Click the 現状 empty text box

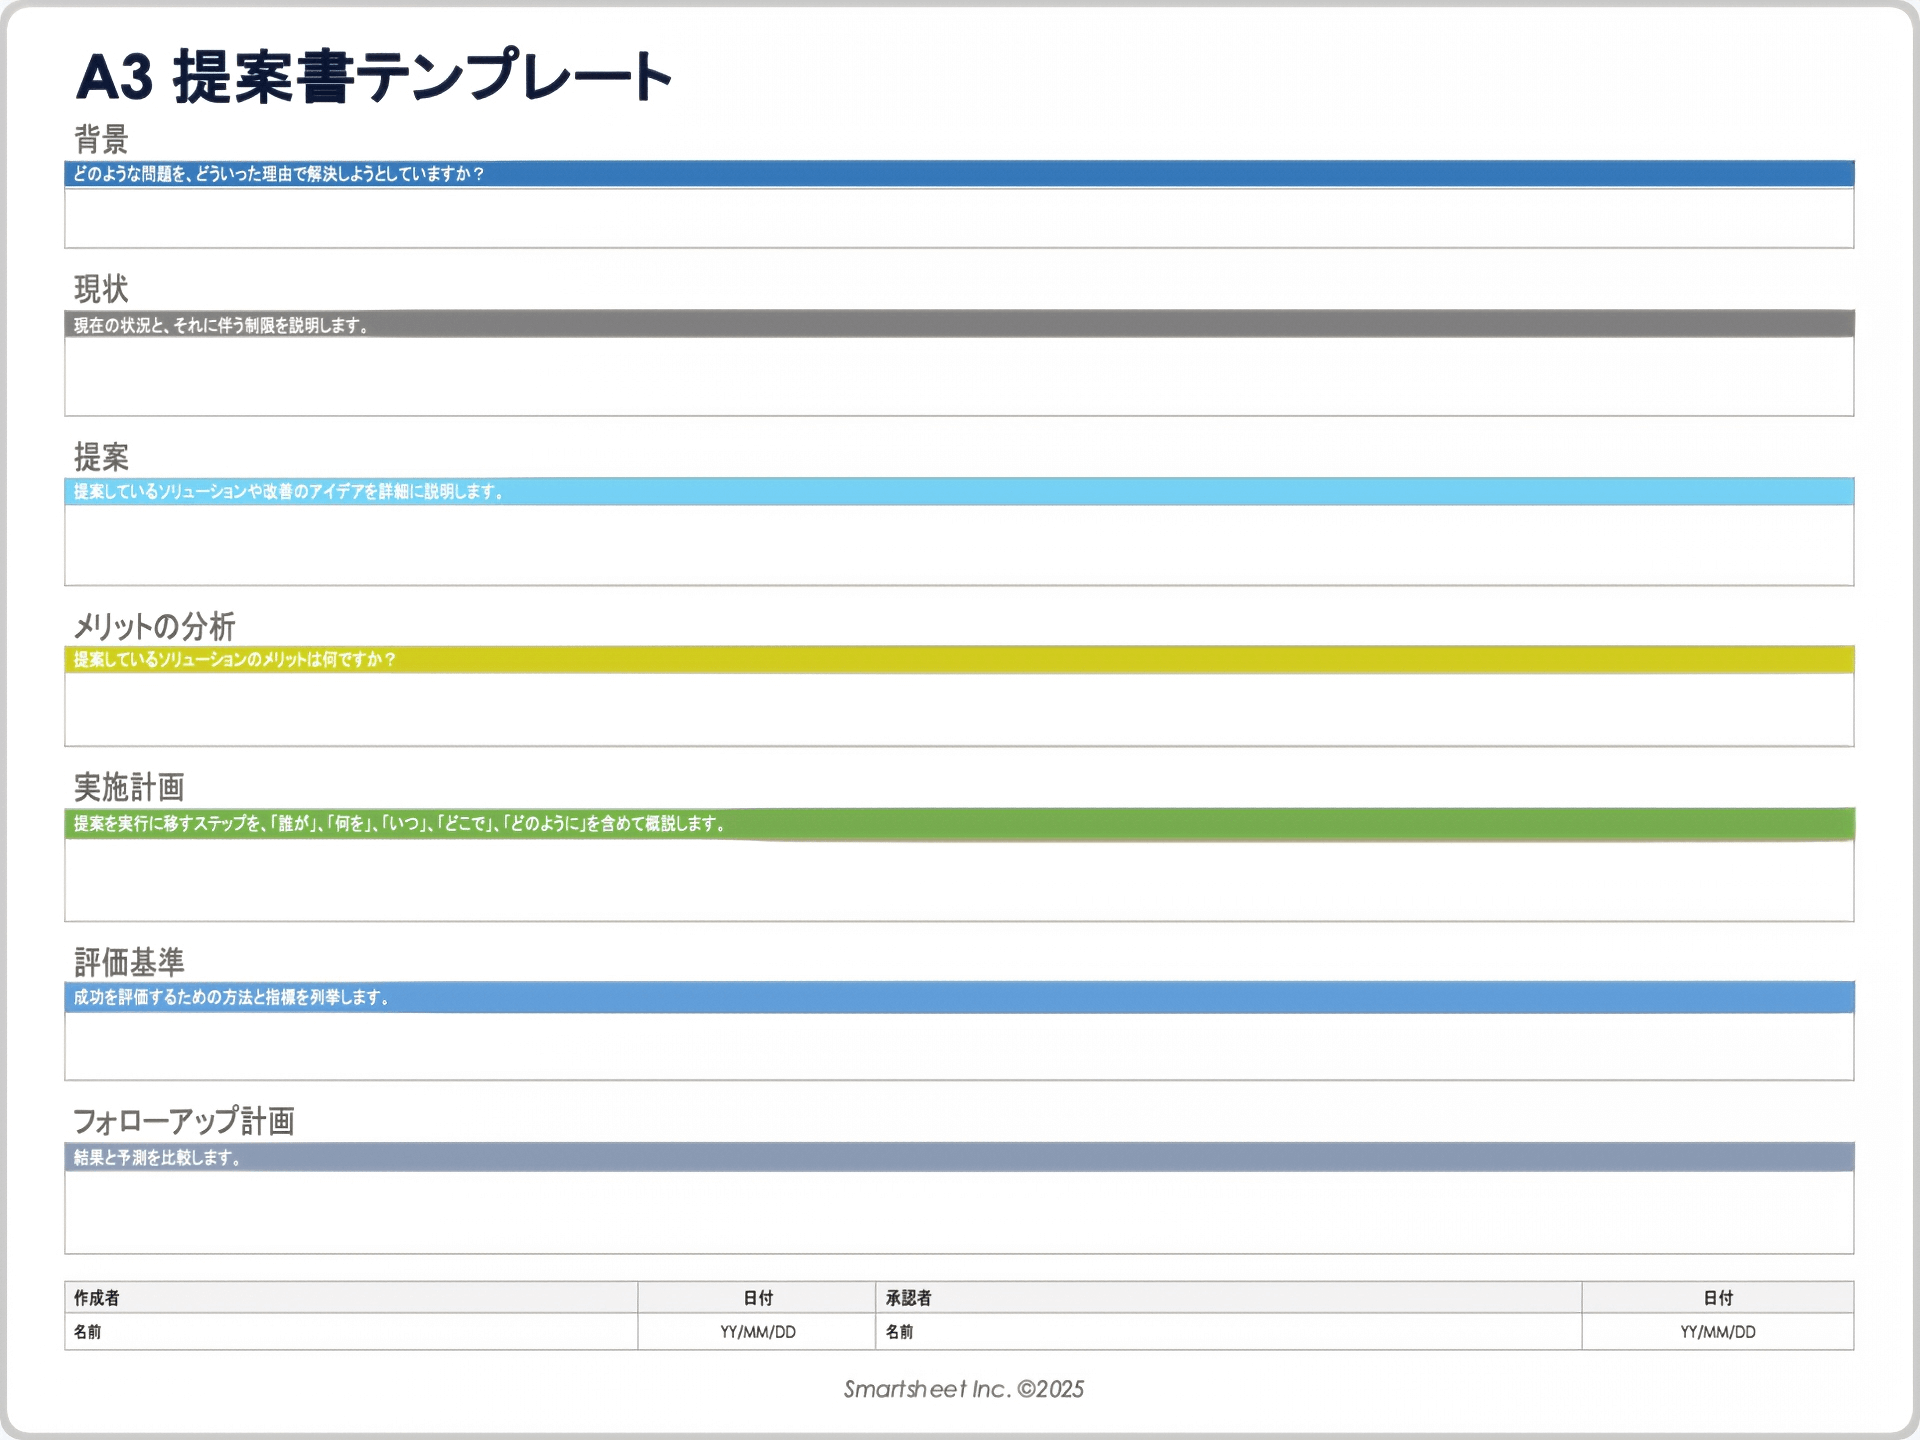(958, 376)
